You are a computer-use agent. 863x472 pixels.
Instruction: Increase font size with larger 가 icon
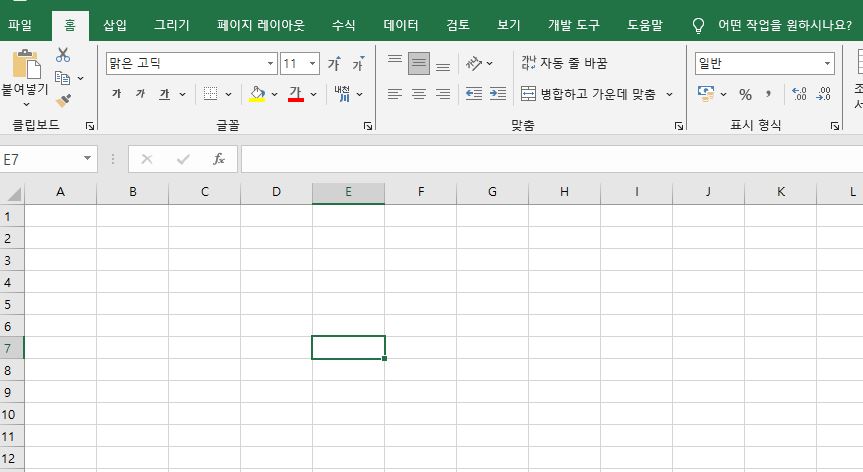pos(334,63)
